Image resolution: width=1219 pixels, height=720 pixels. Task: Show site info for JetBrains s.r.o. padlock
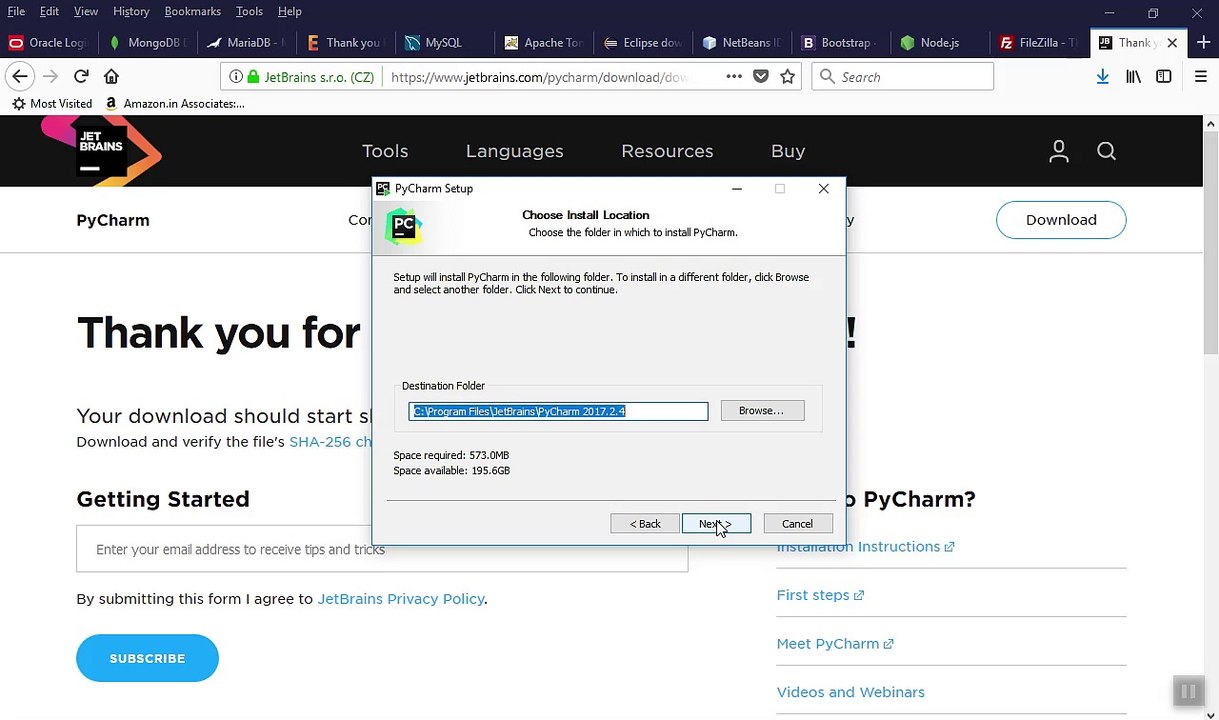point(253,77)
